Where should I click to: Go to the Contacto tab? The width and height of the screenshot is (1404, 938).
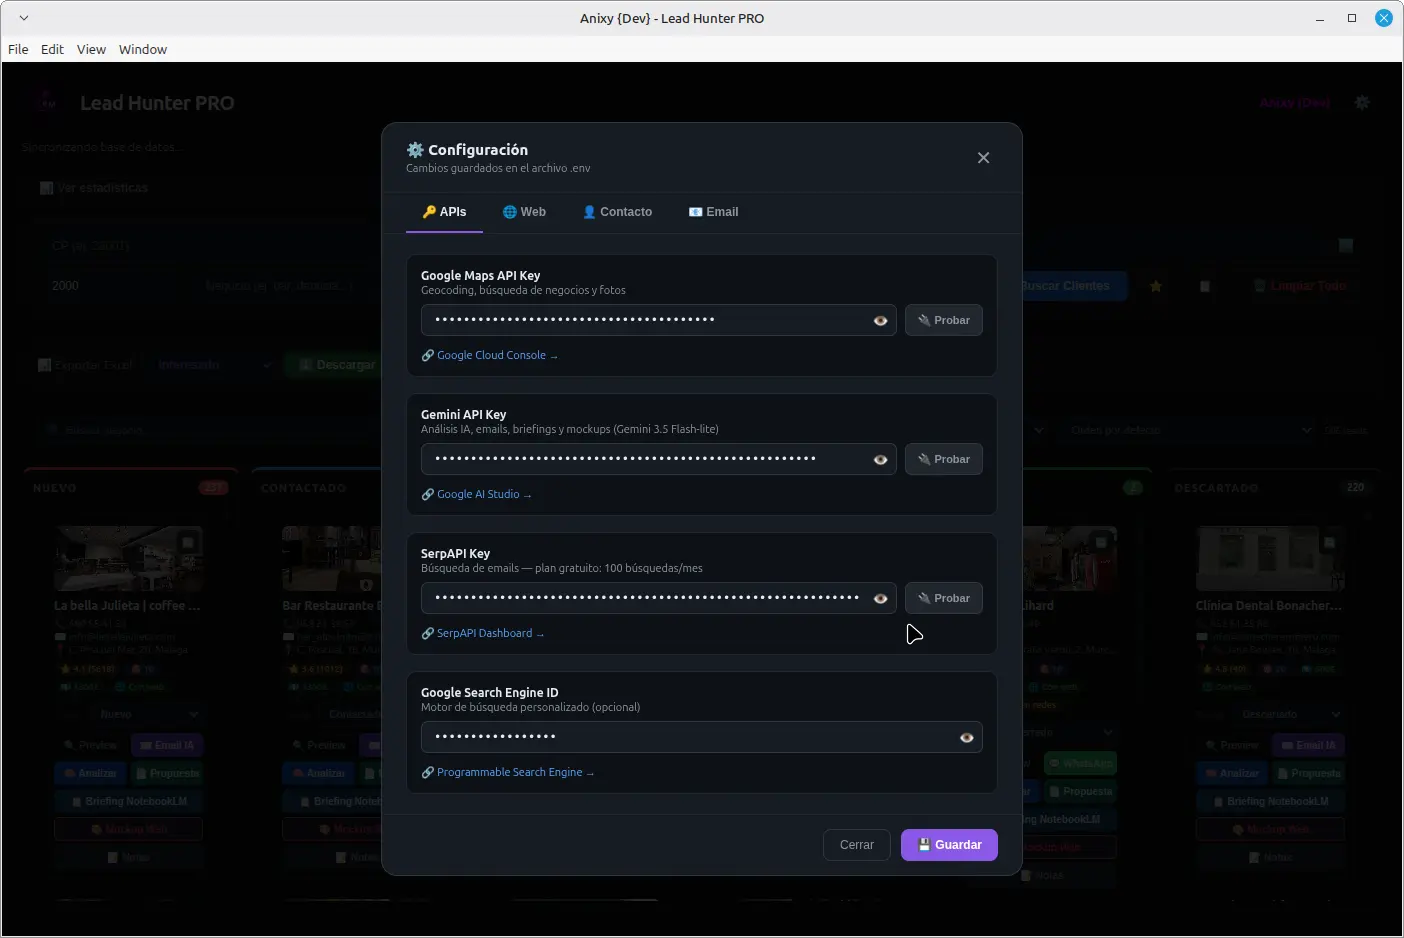click(617, 212)
